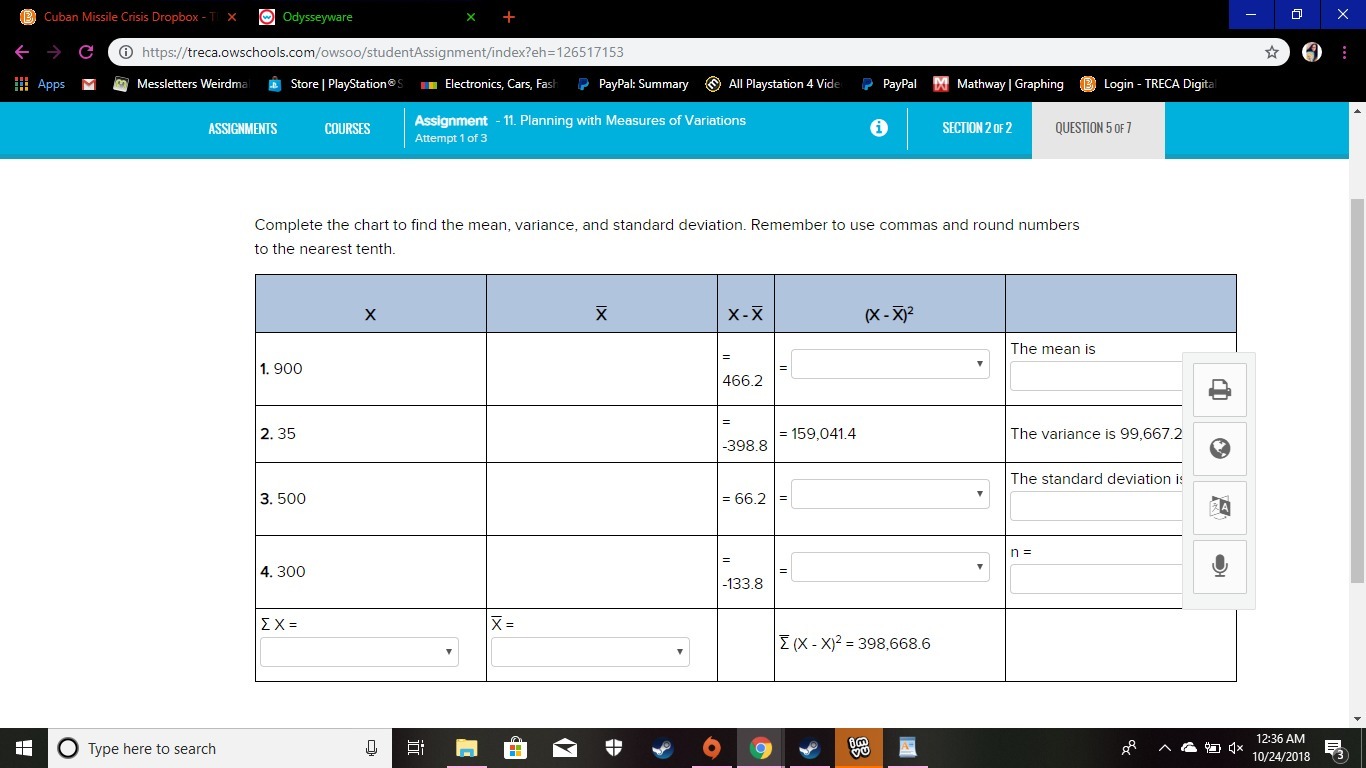The height and width of the screenshot is (768, 1366).
Task: Click the QUESTION 5 OF 7 button
Action: (1093, 128)
